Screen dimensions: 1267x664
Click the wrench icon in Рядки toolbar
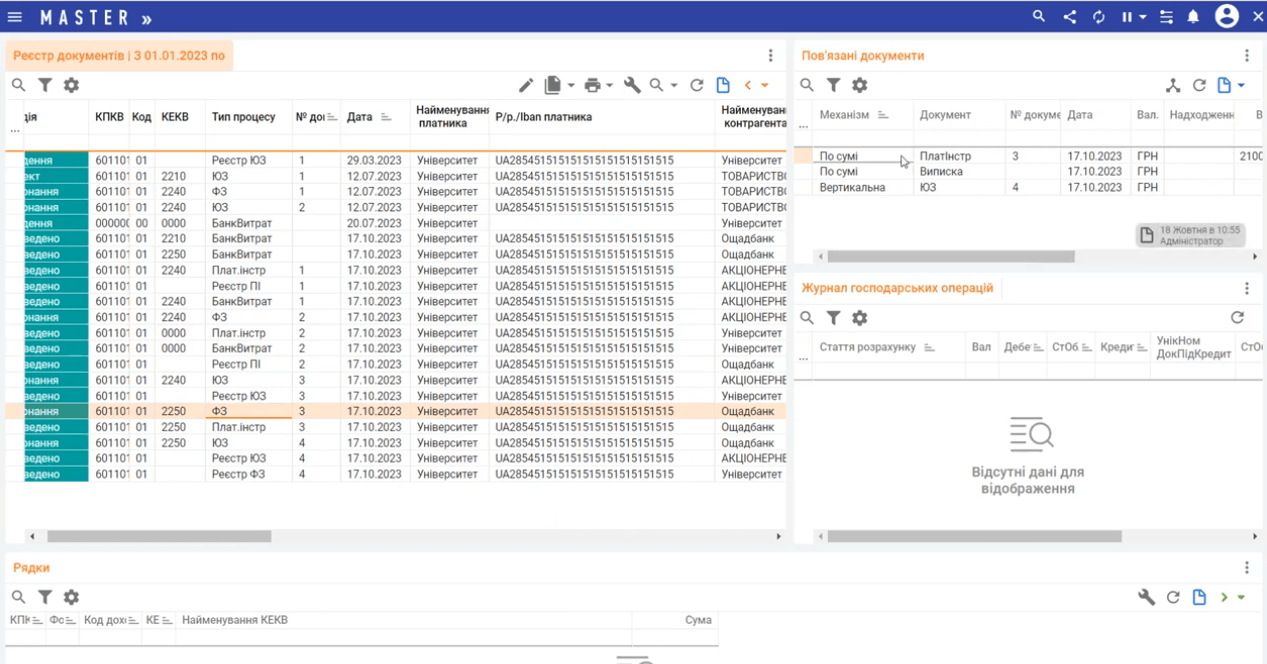point(1147,597)
